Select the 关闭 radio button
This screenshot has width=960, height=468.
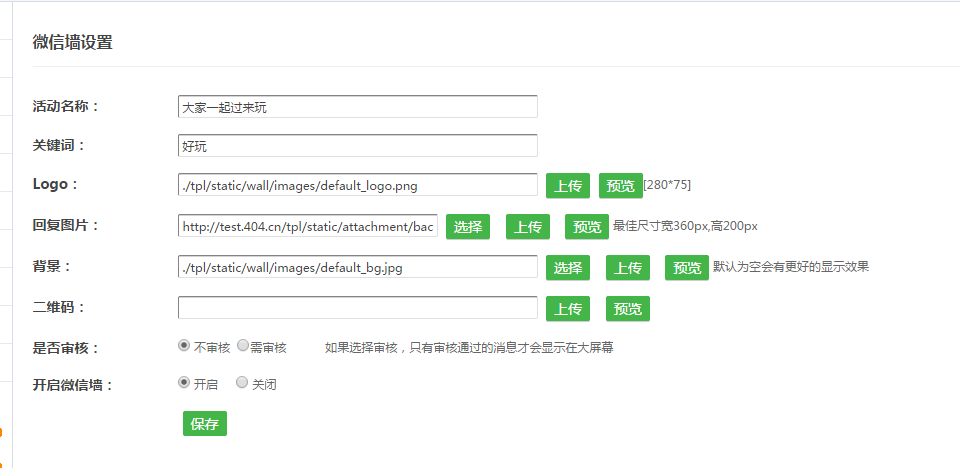242,382
